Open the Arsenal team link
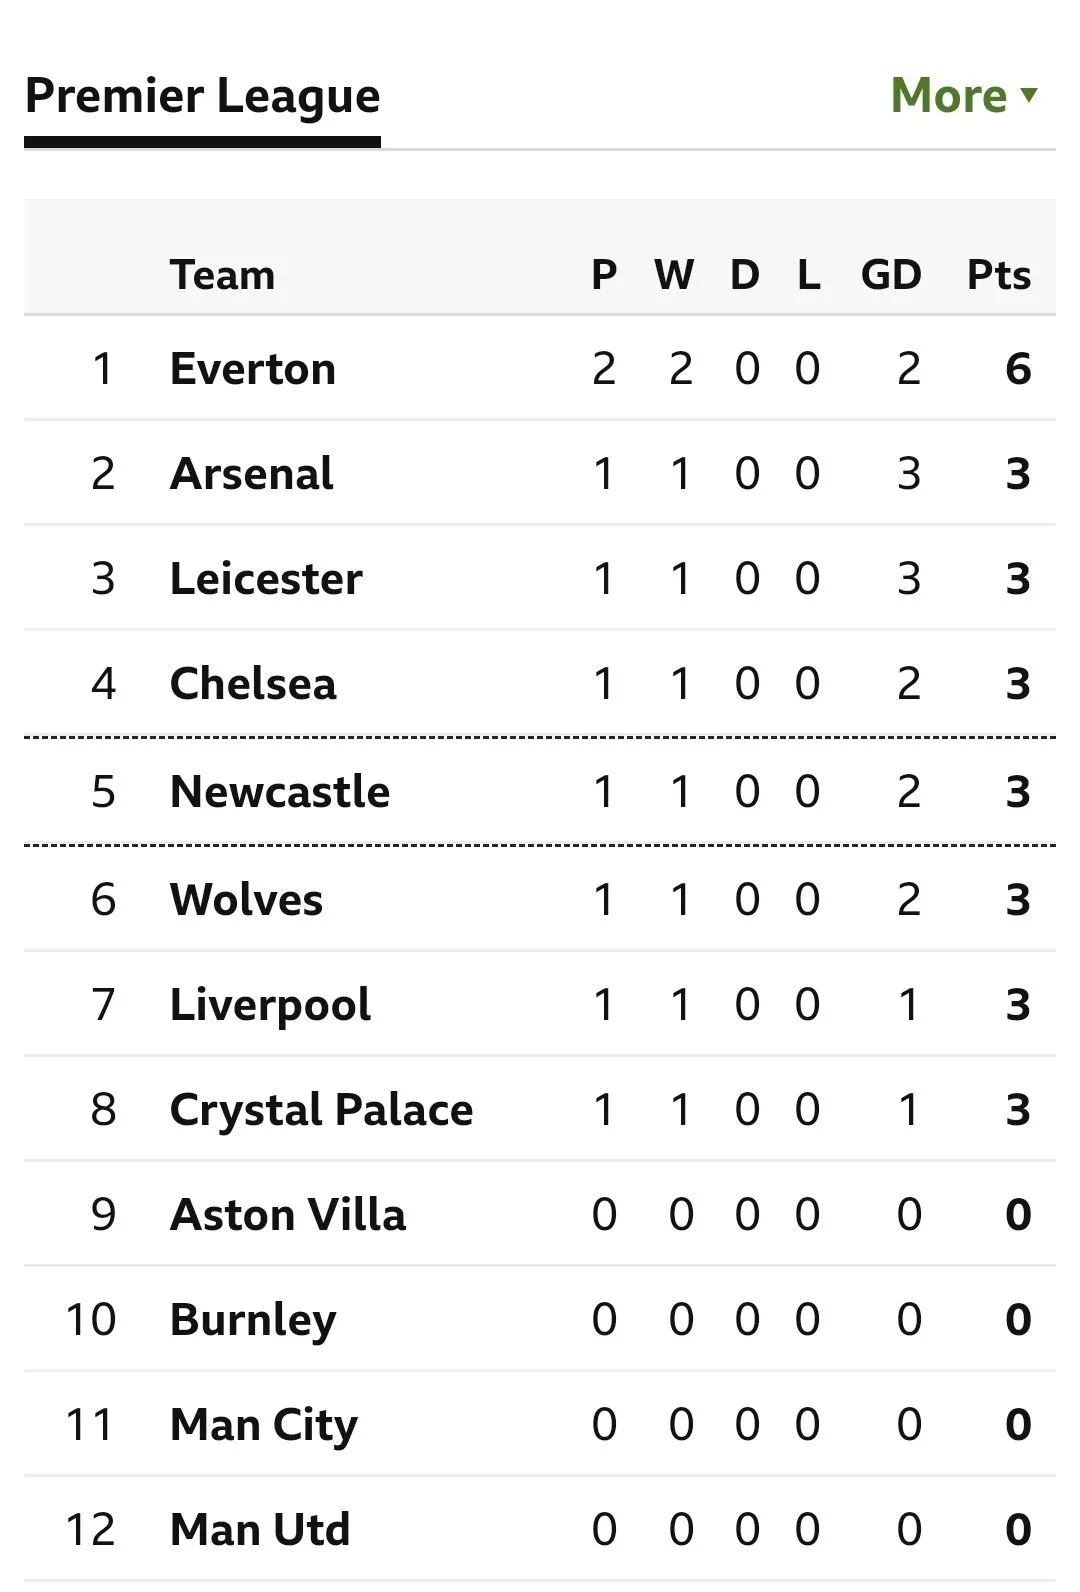 pyautogui.click(x=251, y=474)
